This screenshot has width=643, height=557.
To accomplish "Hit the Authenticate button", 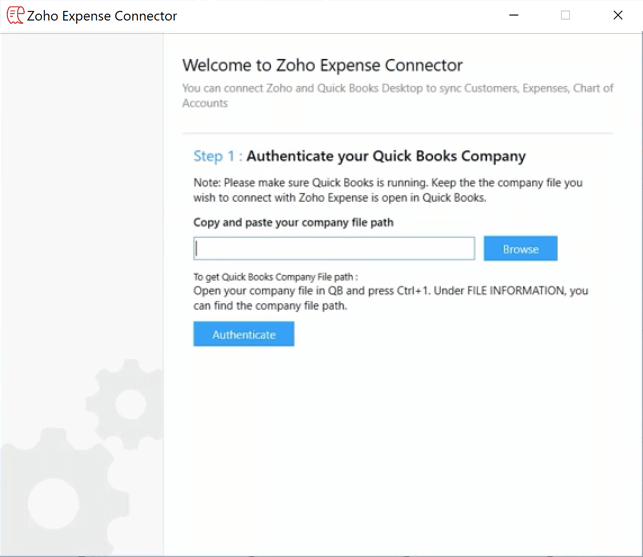I will tap(243, 334).
